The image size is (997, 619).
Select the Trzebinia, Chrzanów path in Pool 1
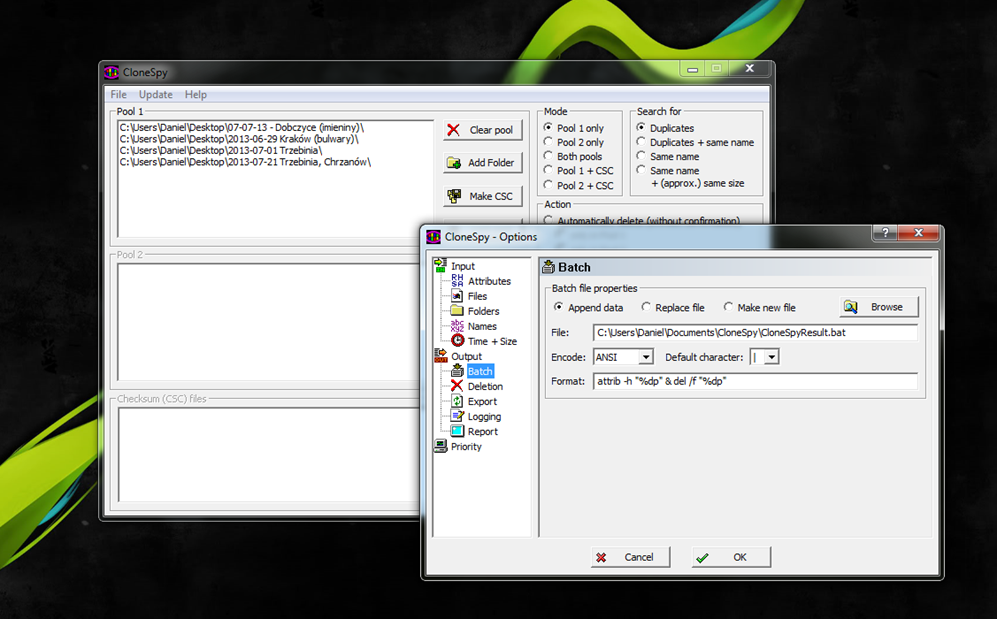pyautogui.click(x=245, y=161)
